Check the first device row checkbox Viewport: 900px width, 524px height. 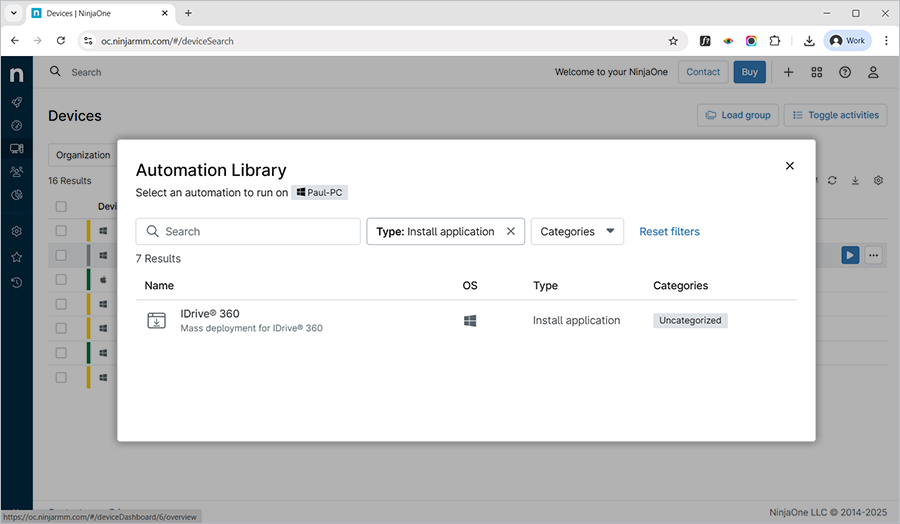coord(61,230)
